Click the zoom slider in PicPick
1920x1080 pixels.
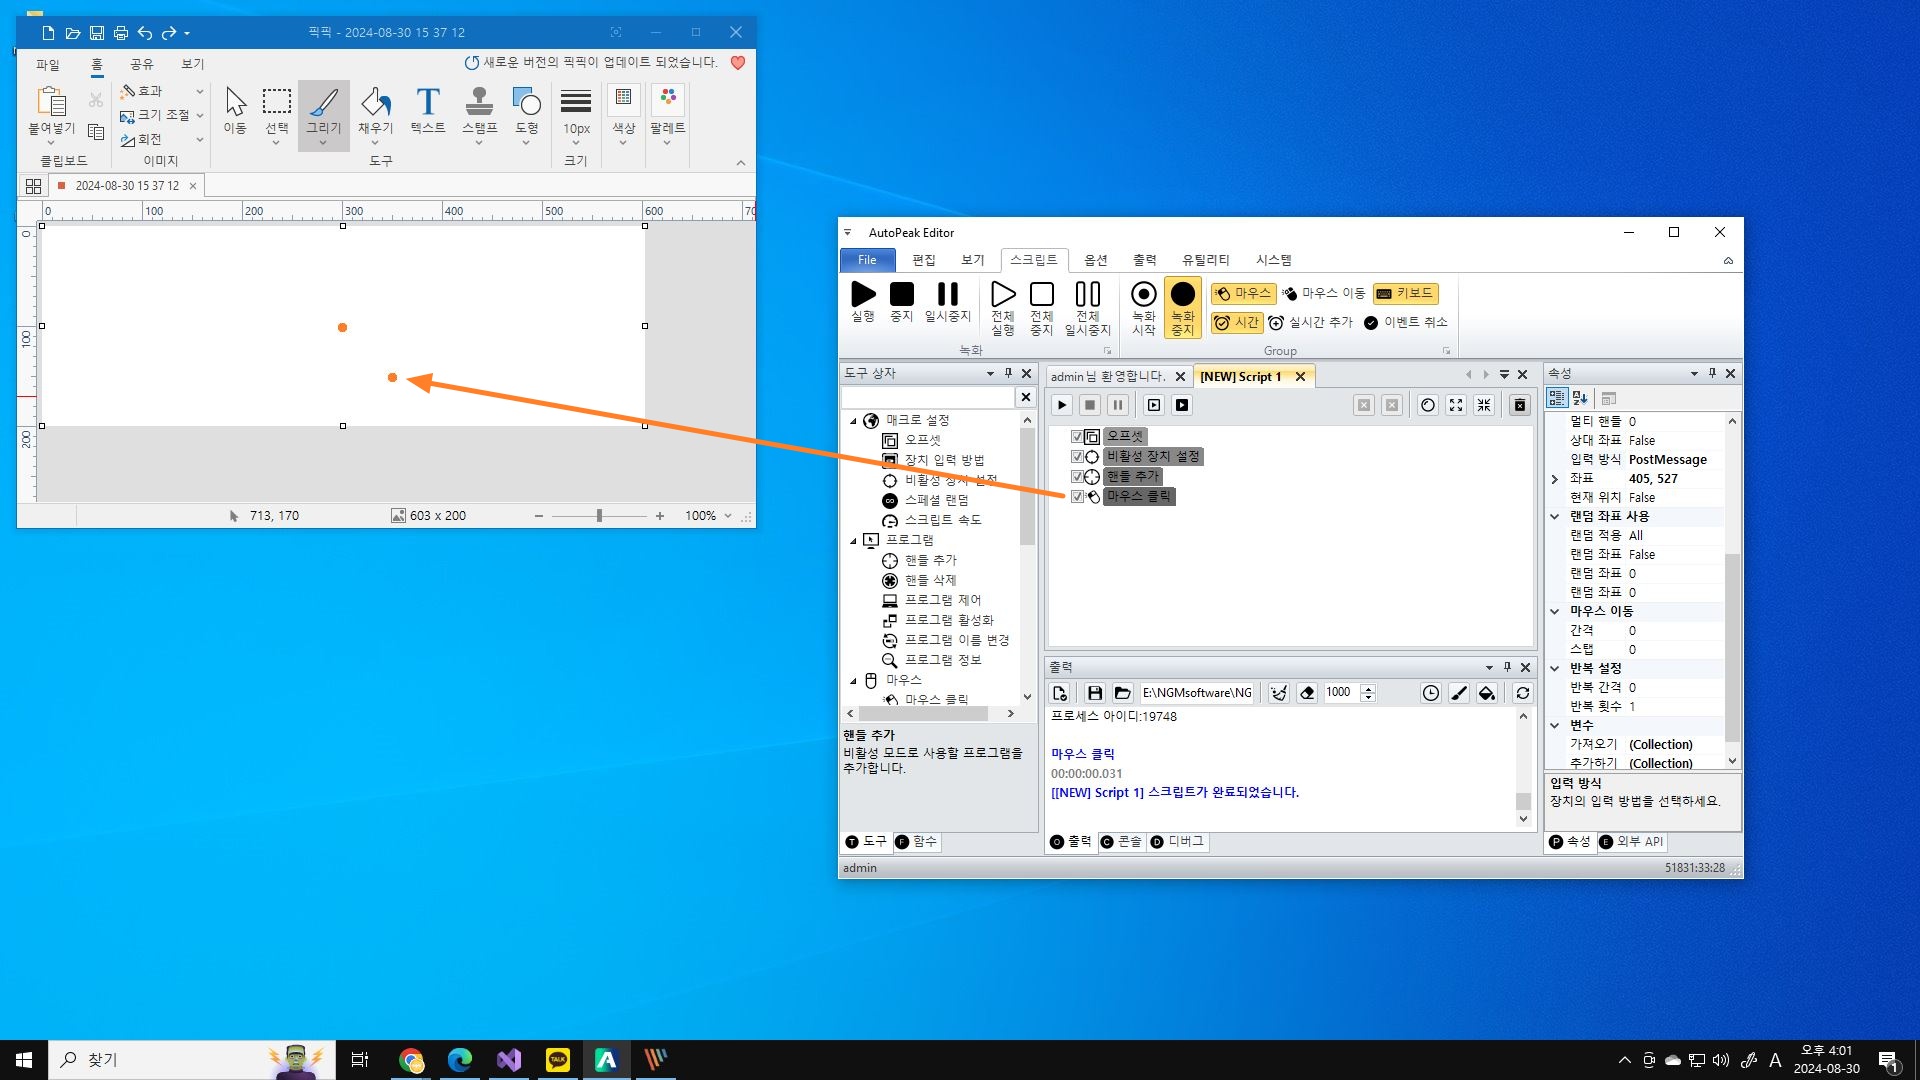[599, 516]
